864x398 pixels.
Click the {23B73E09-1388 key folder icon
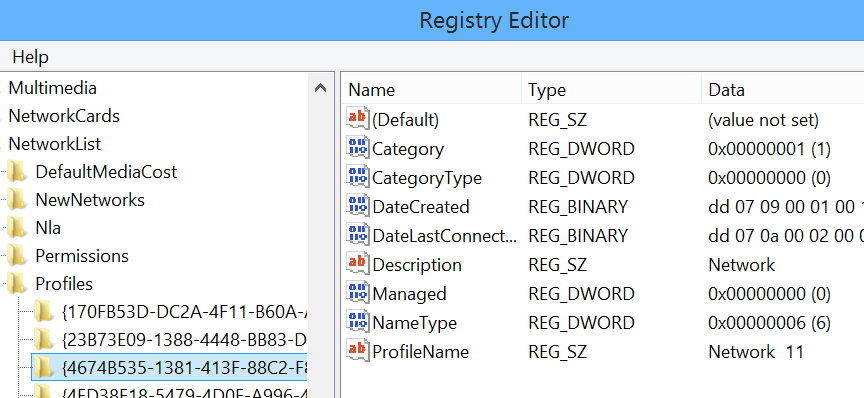44,340
